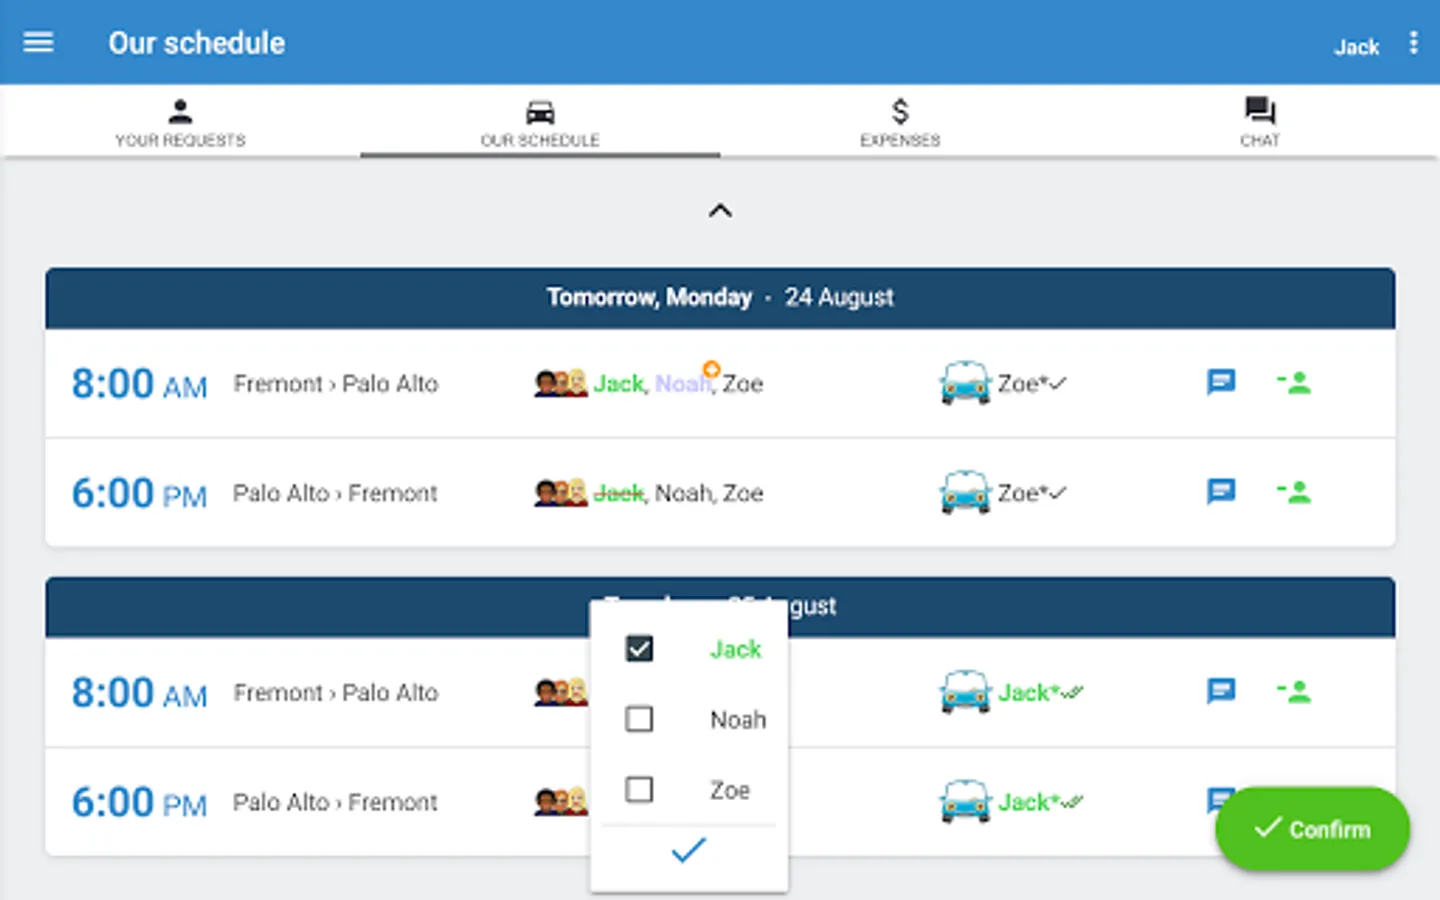This screenshot has height=900, width=1440.
Task: Check the Zoe checkbox
Action: tap(639, 790)
